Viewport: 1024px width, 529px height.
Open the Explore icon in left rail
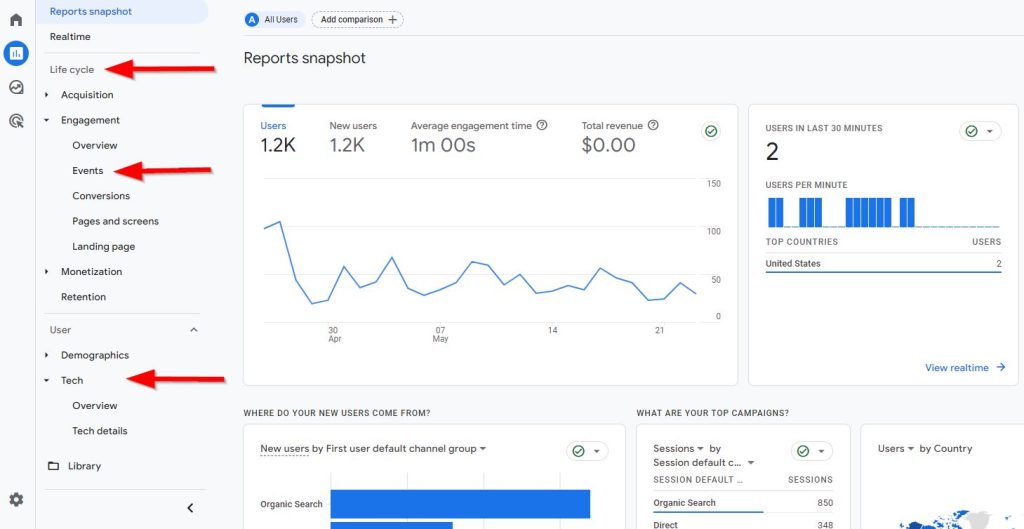click(x=16, y=87)
